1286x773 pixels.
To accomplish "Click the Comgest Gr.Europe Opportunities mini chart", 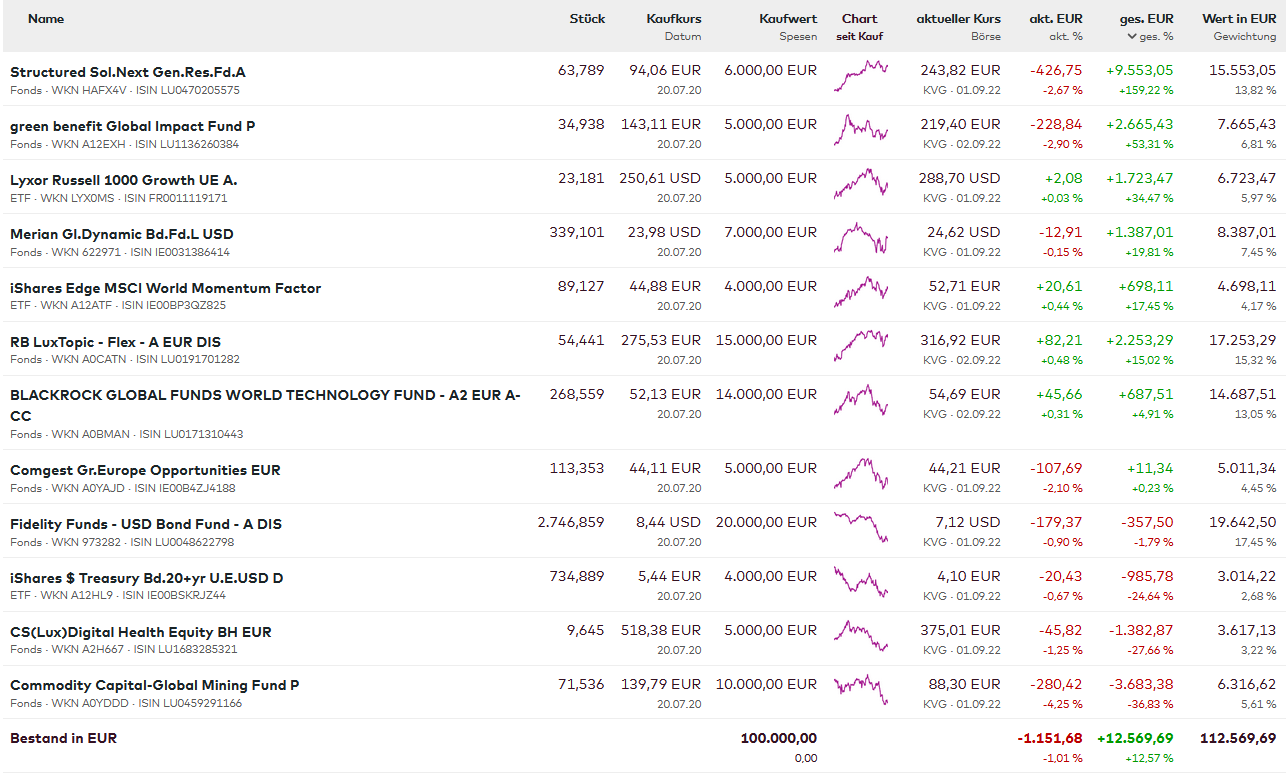I will tap(860, 474).
